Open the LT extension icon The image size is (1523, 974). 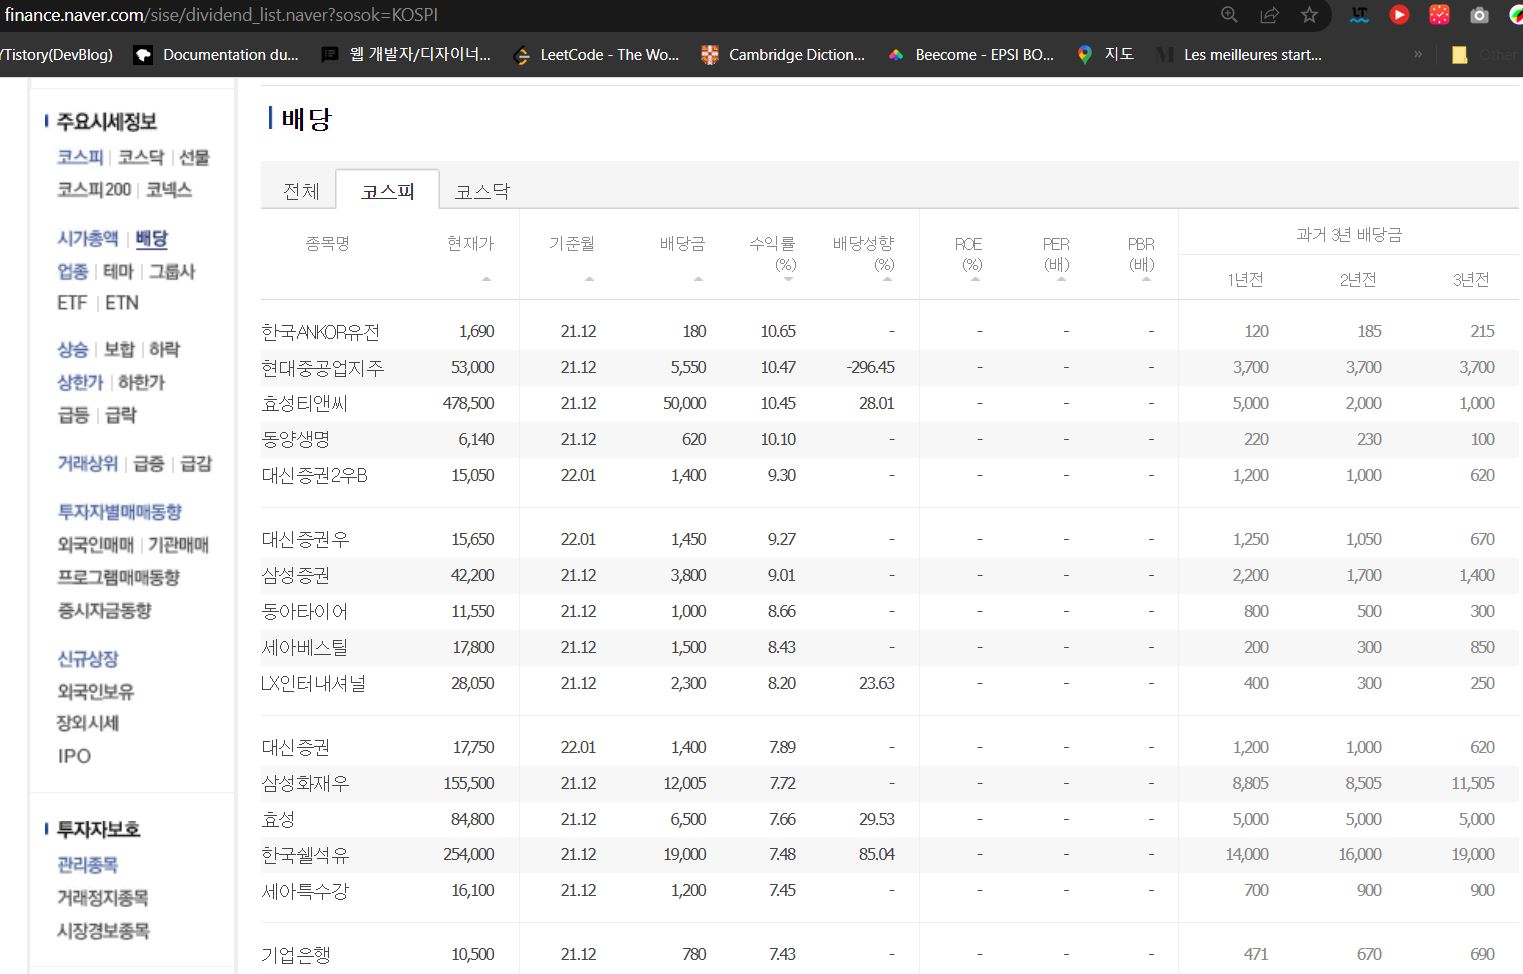coord(1359,15)
